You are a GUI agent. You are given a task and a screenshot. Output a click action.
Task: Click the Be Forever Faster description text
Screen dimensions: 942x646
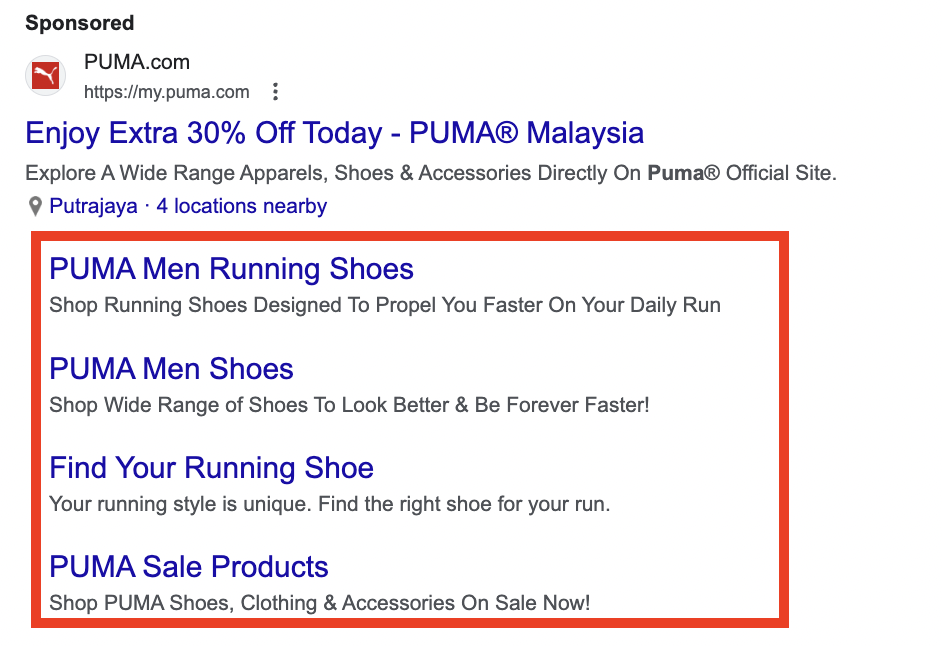pos(350,405)
